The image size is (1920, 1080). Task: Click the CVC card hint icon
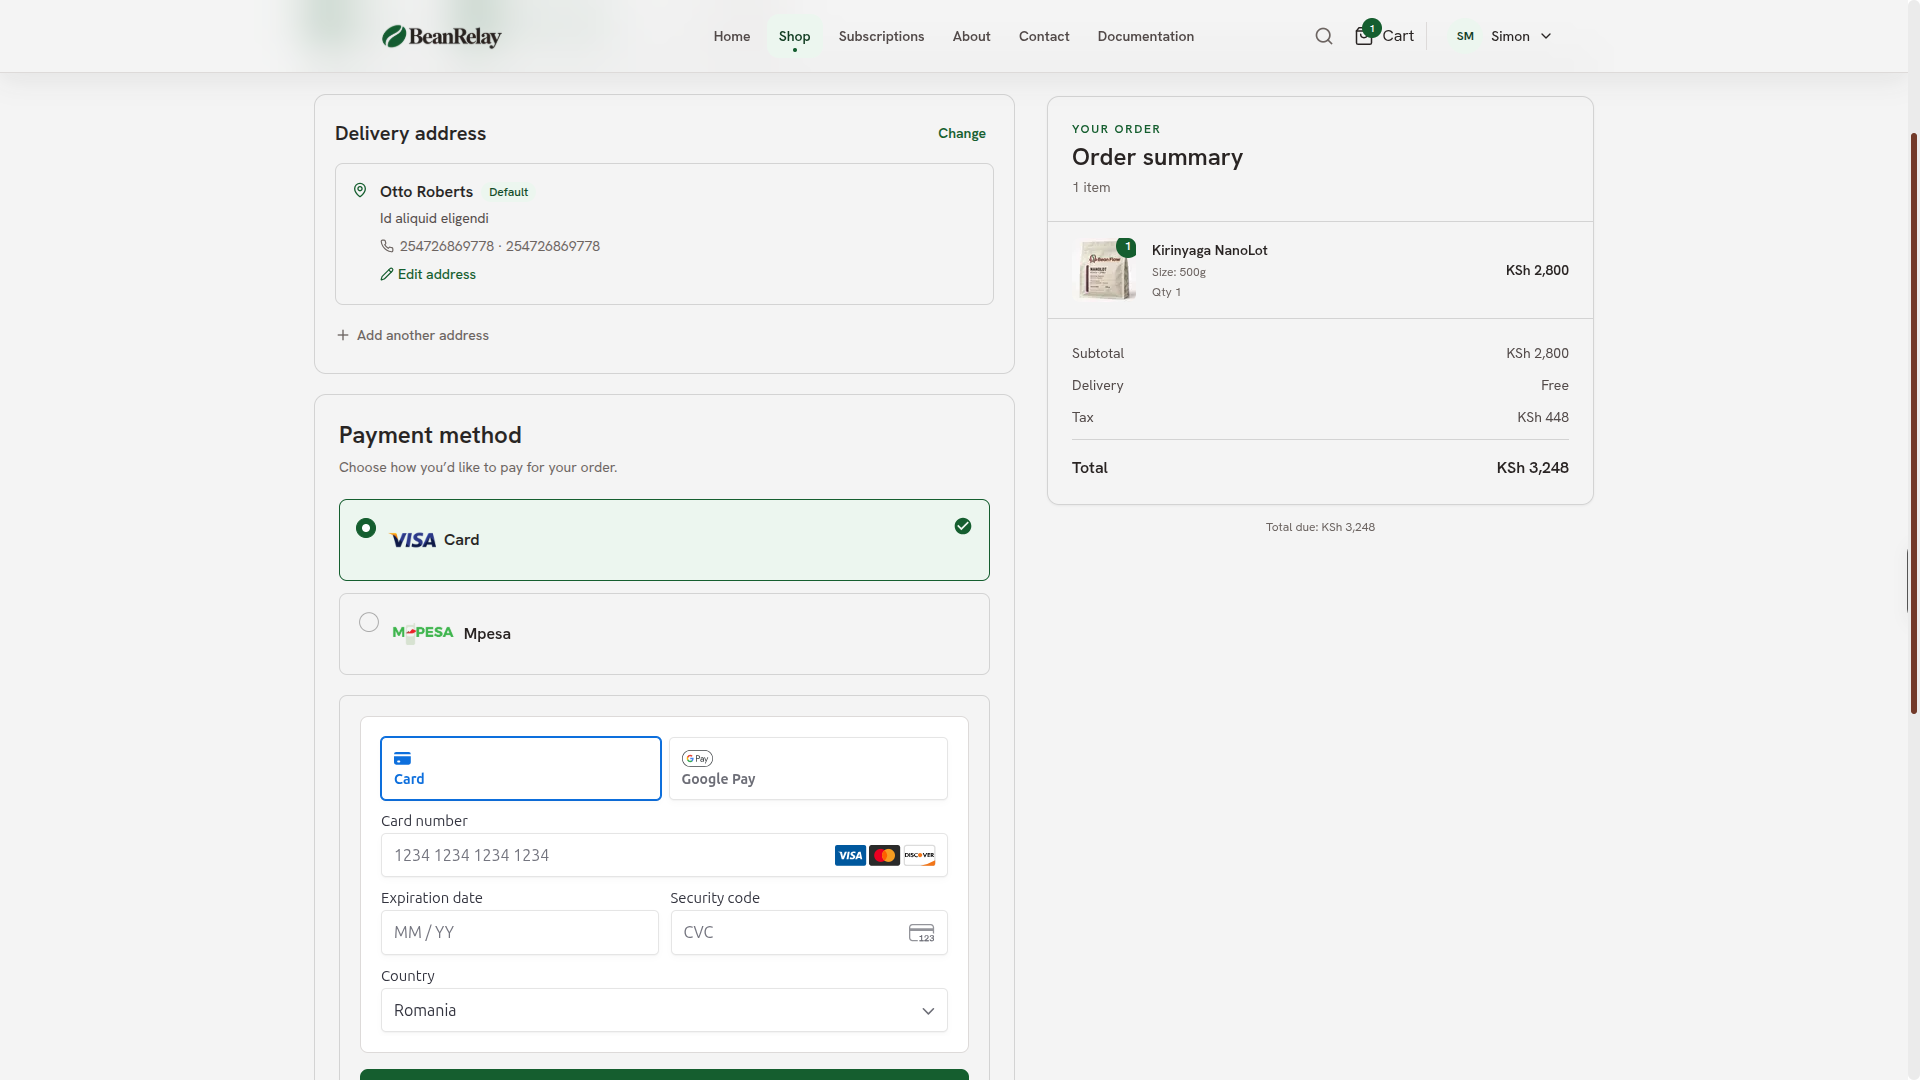click(x=921, y=933)
